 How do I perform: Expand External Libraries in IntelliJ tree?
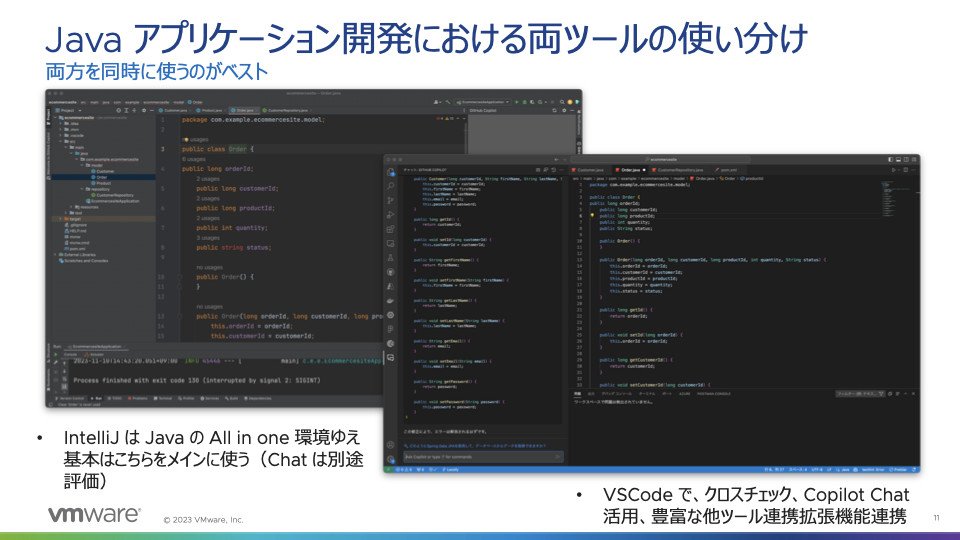[x=55, y=255]
